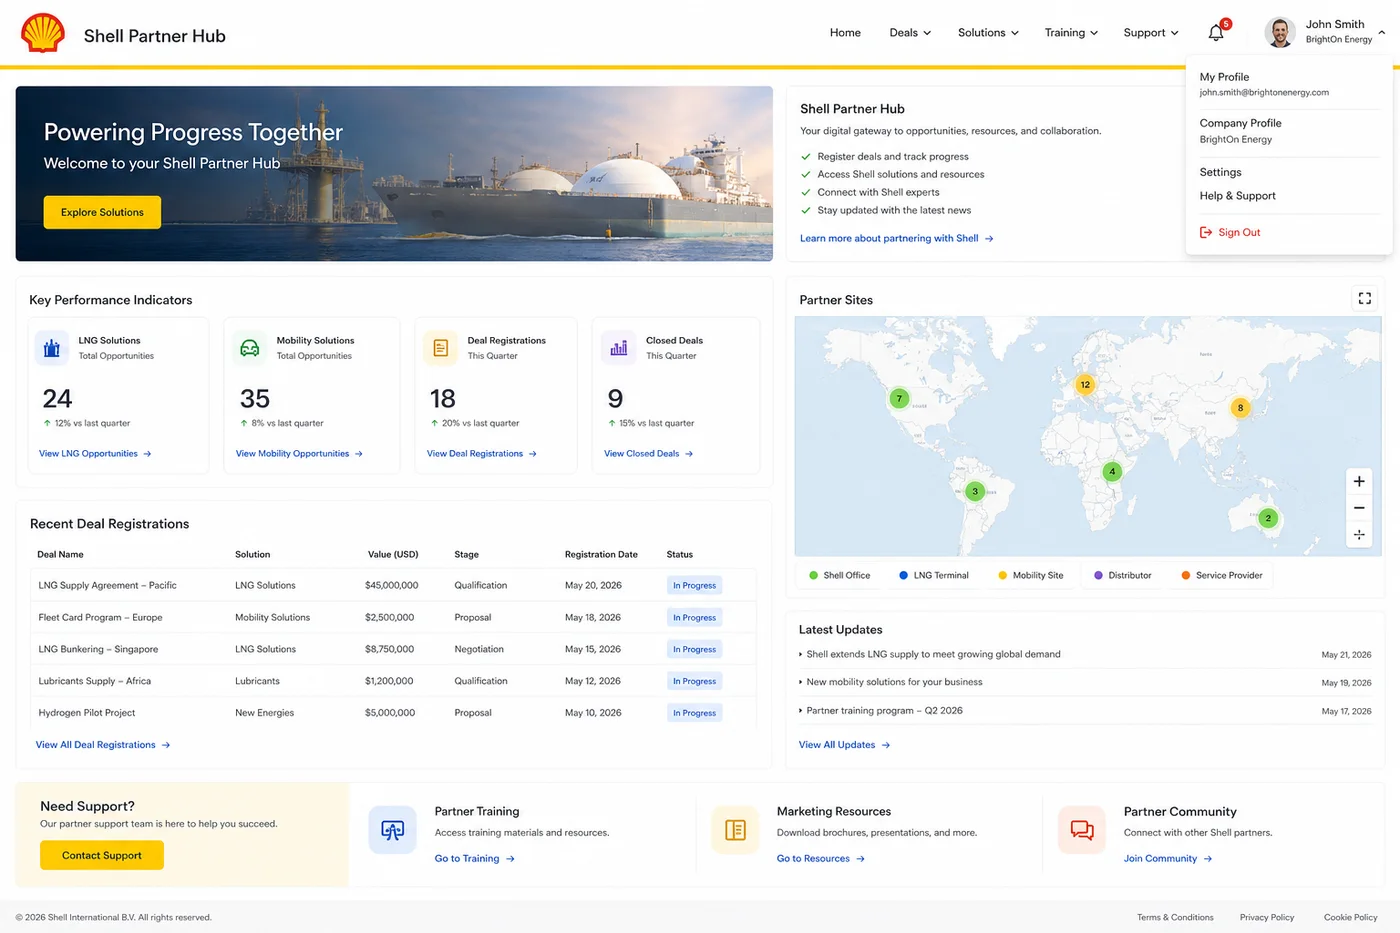Open My Profile from user menu

1224,77
